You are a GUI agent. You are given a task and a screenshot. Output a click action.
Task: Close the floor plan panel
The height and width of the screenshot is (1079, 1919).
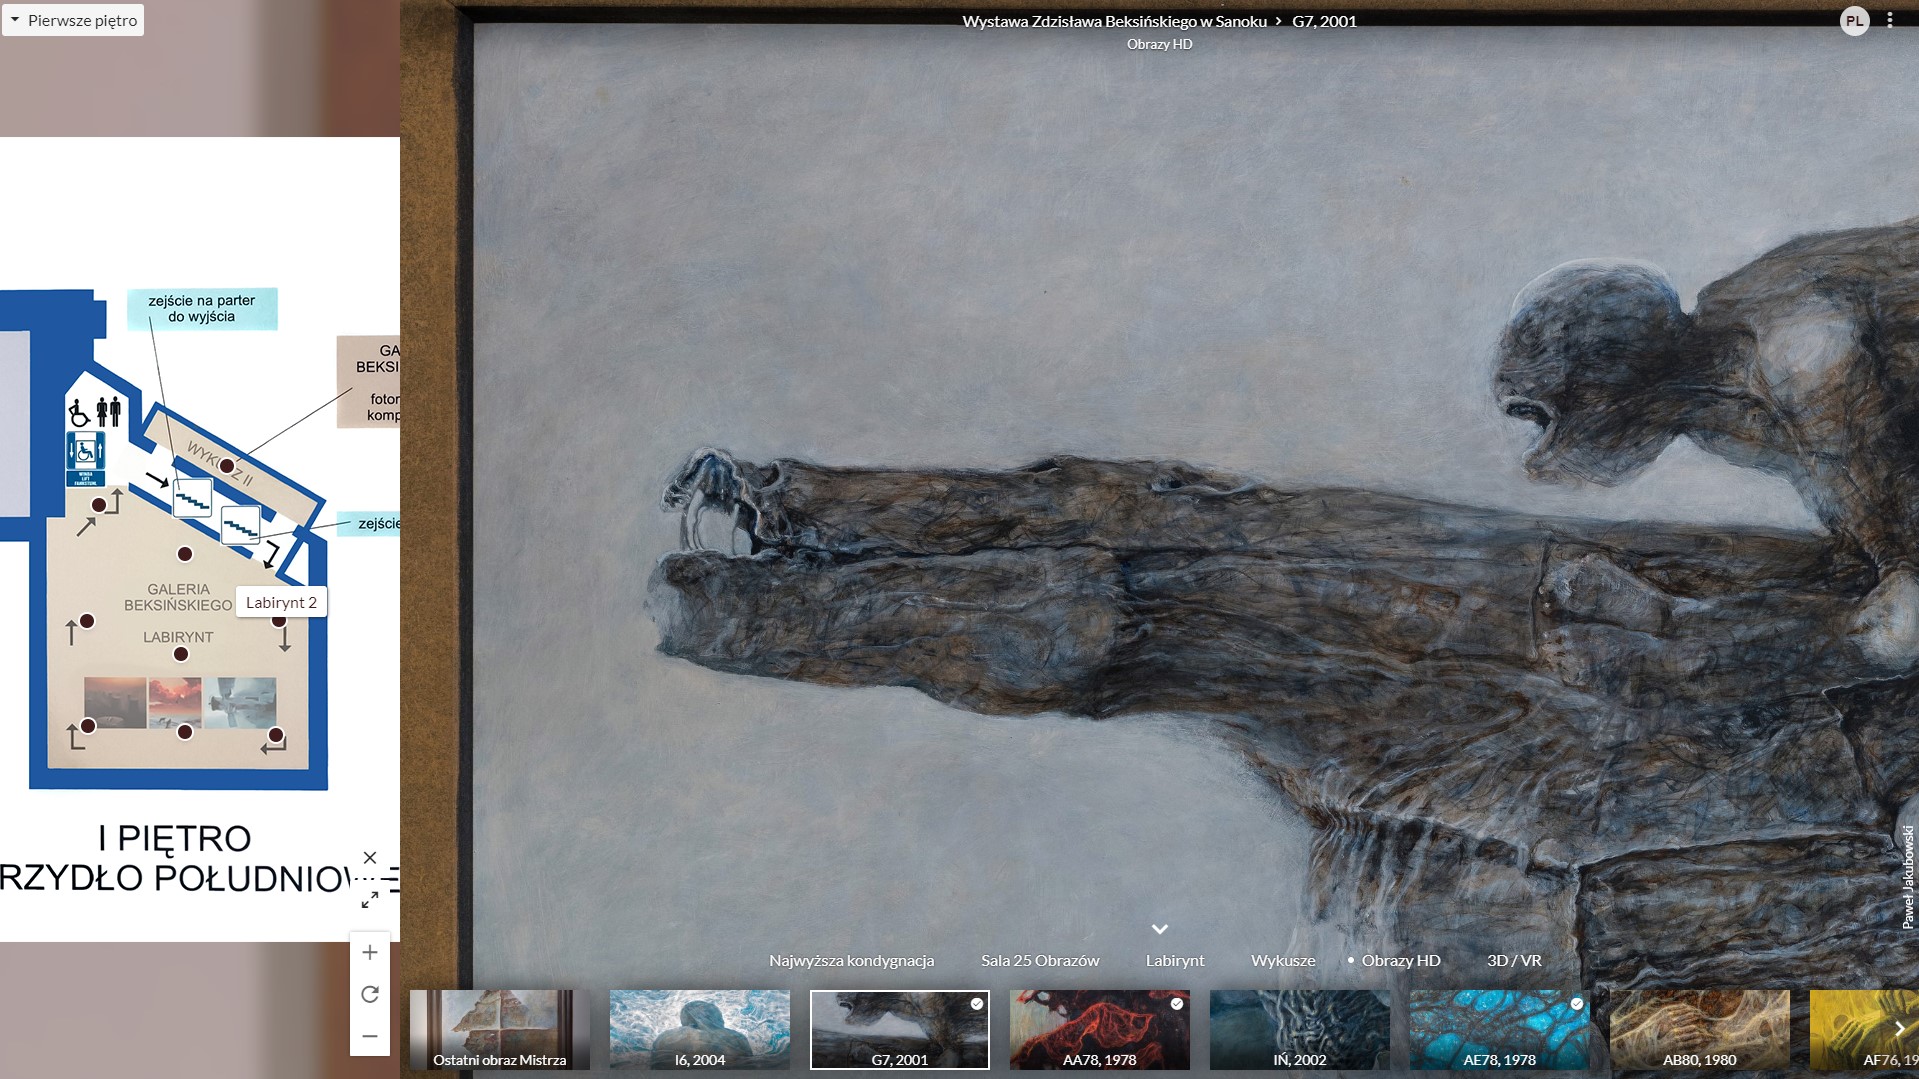370,858
